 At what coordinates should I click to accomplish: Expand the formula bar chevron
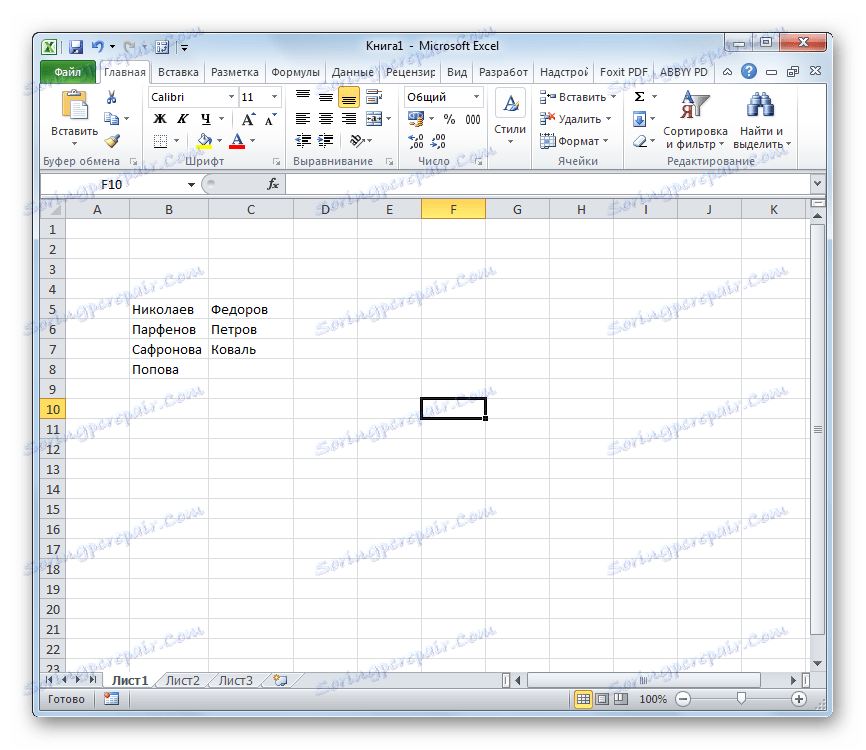tap(818, 183)
